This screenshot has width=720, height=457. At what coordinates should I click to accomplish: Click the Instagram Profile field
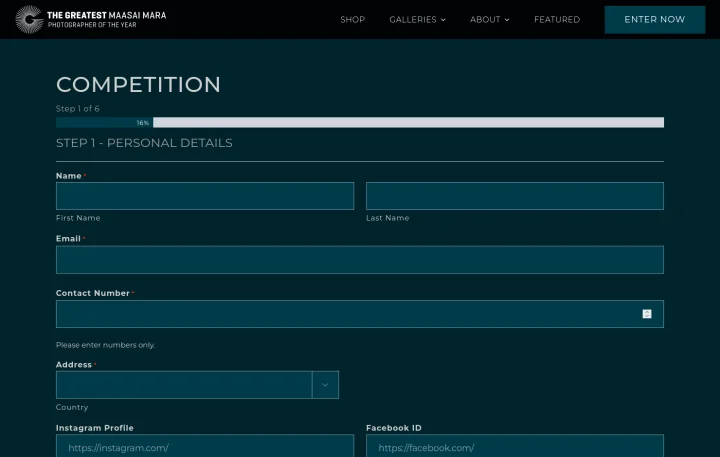click(205, 446)
